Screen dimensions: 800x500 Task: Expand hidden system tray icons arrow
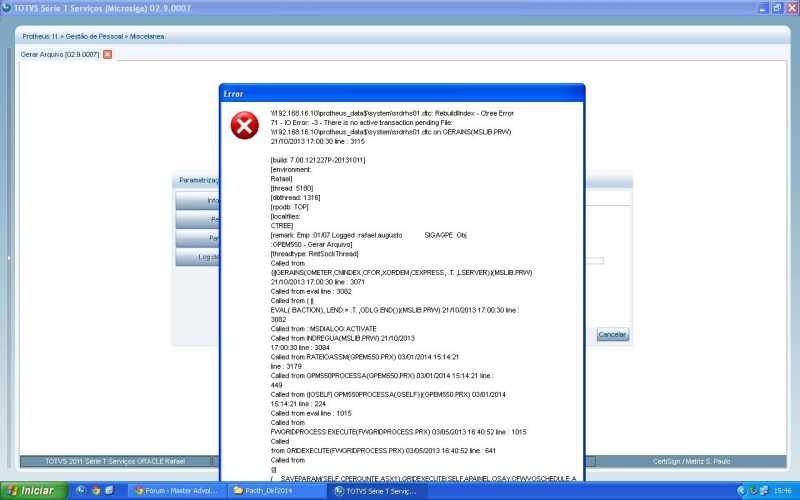click(x=741, y=491)
